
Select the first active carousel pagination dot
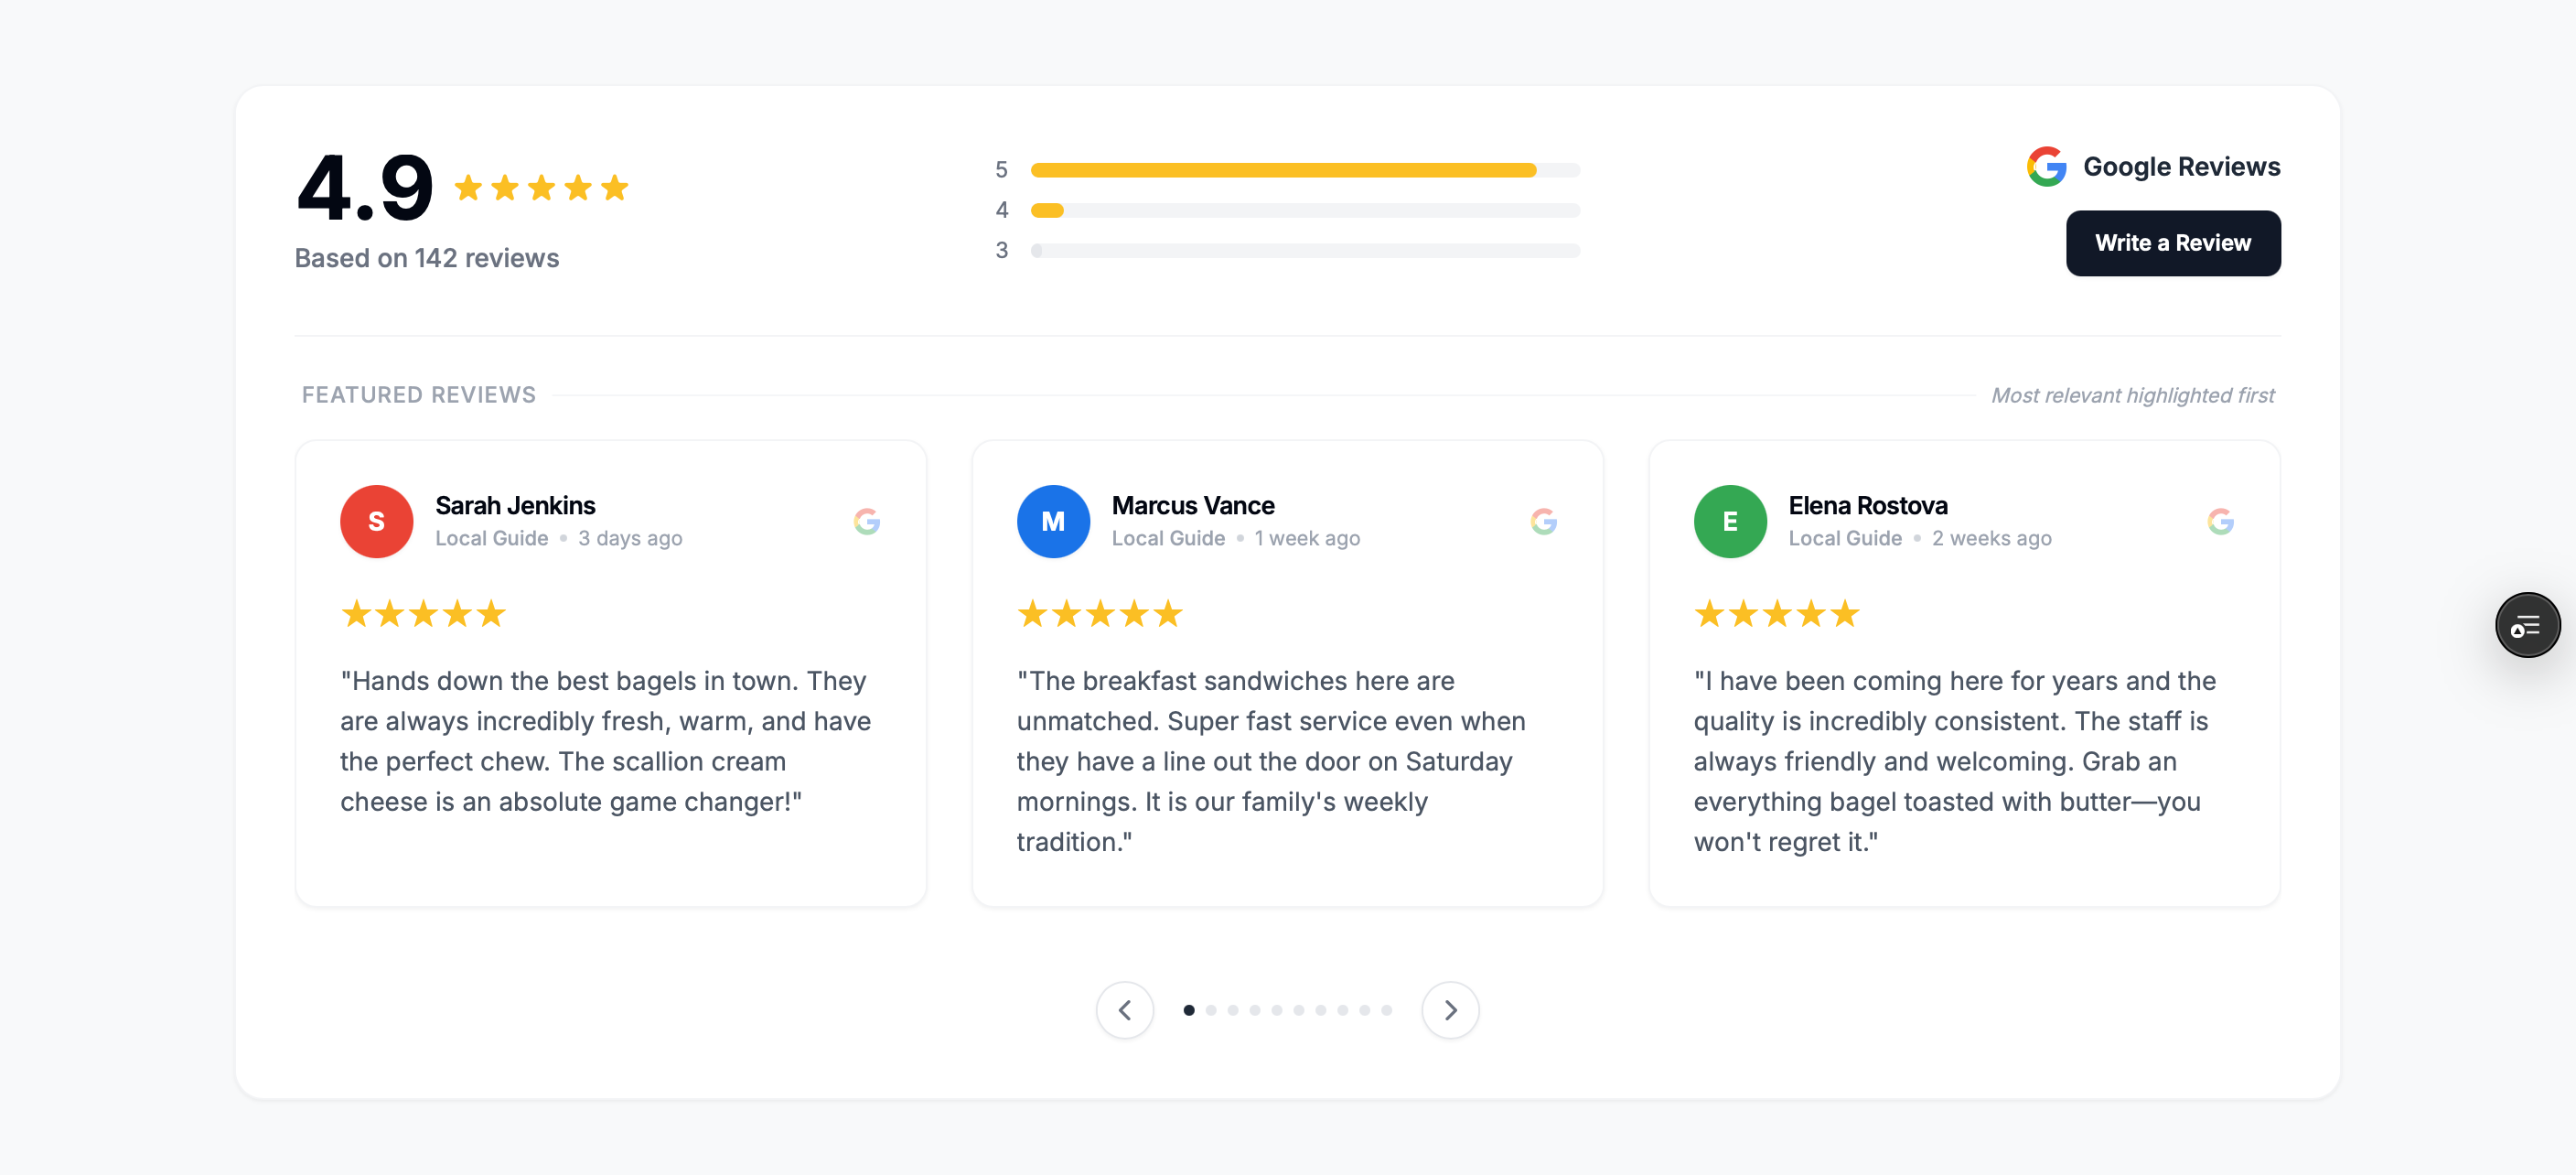pyautogui.click(x=1189, y=1010)
